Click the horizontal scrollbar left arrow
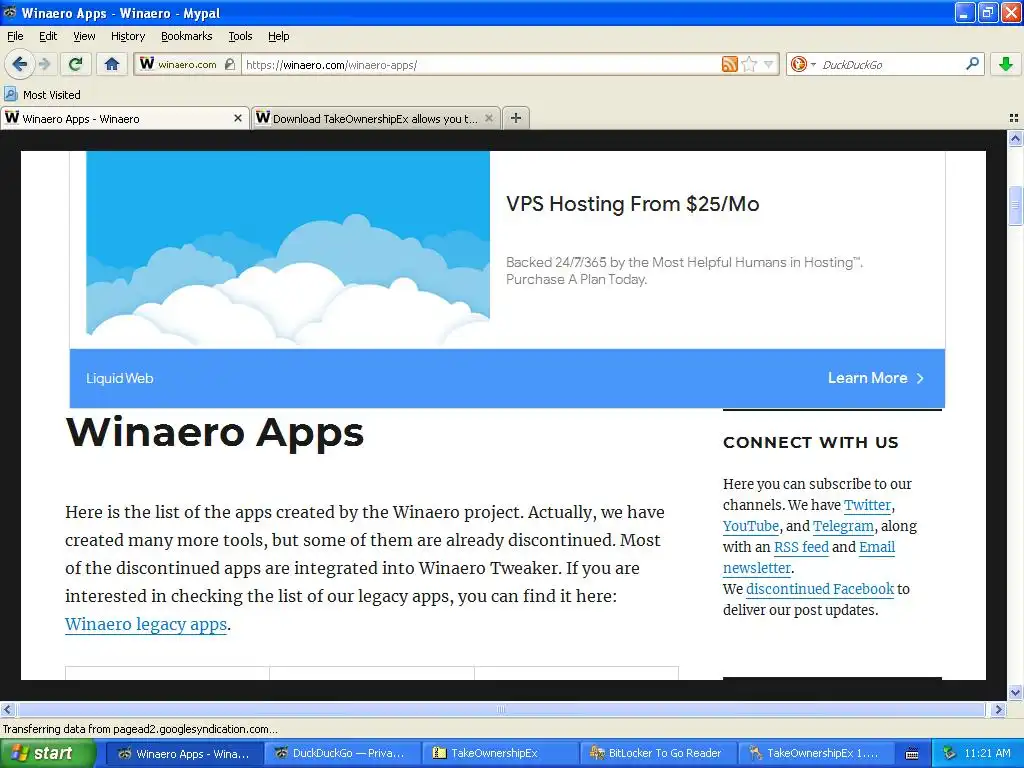Image resolution: width=1024 pixels, height=768 pixels. coord(7,709)
